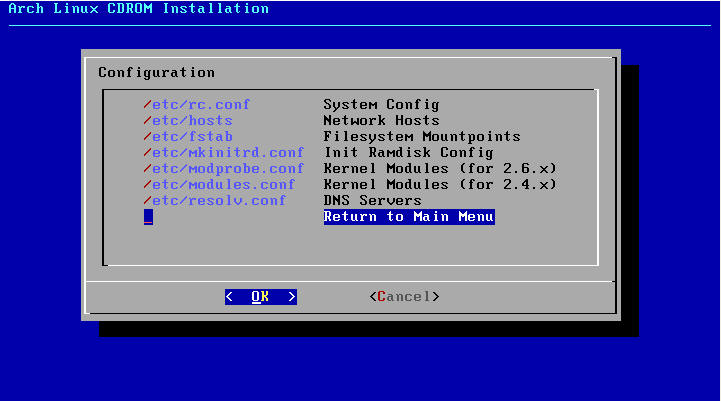Select Filesystem Mountpoints in the list
The width and height of the screenshot is (721, 401).
pos(421,136)
